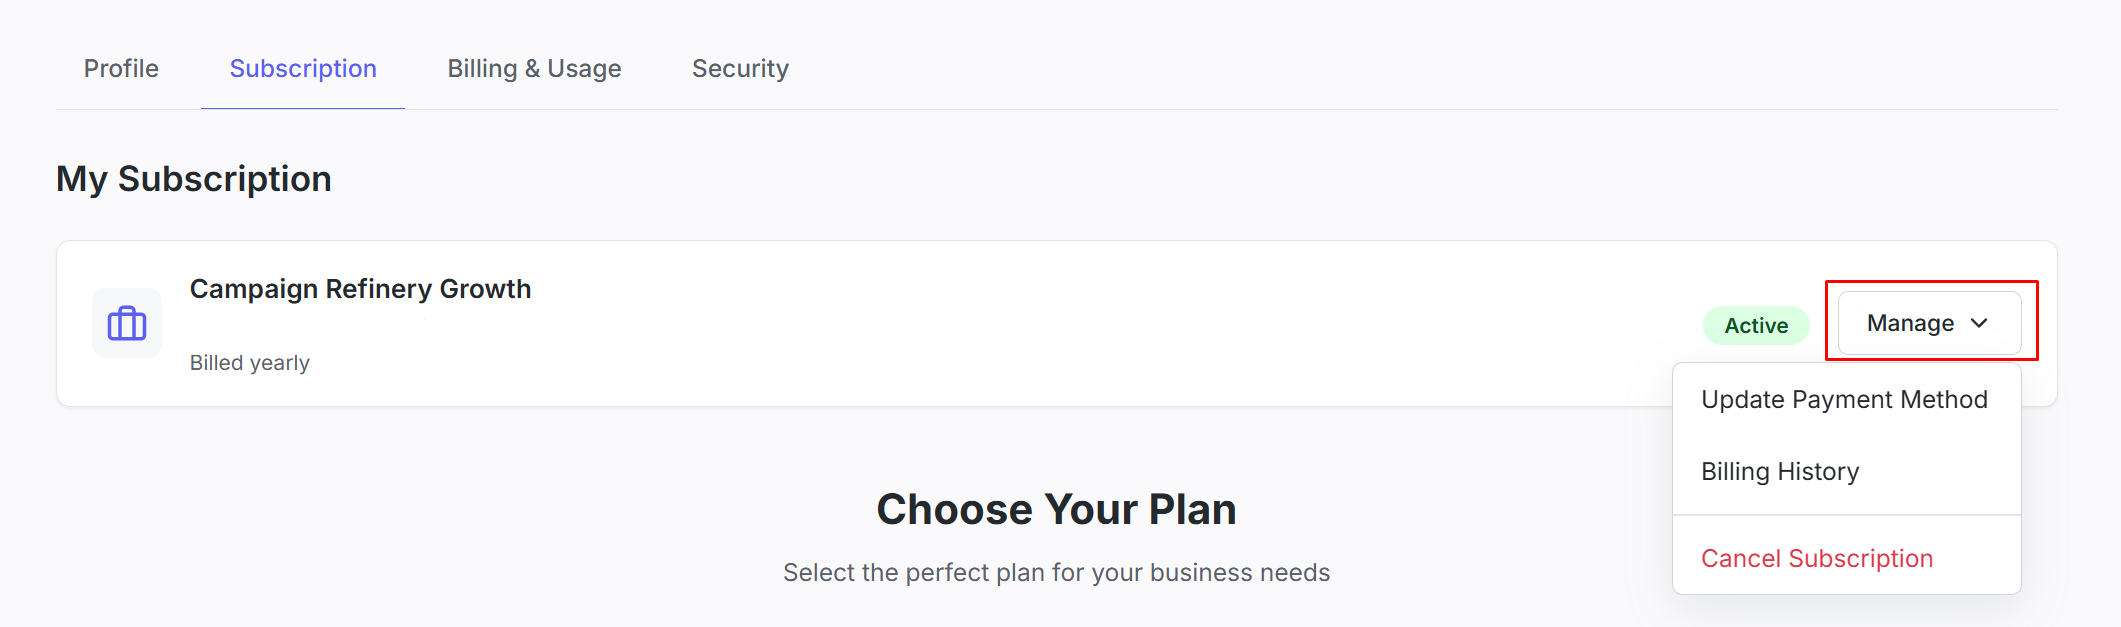
Task: Click the chevron arrow beside Manage
Action: (x=1979, y=323)
